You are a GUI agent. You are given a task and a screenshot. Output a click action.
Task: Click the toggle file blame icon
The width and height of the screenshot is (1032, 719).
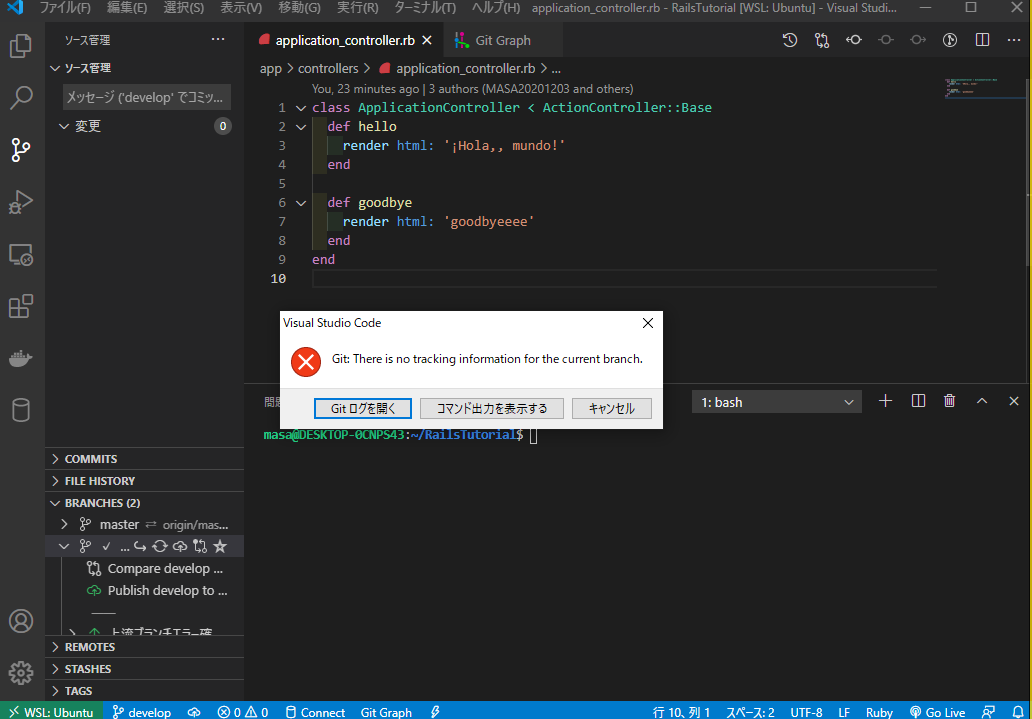(949, 40)
